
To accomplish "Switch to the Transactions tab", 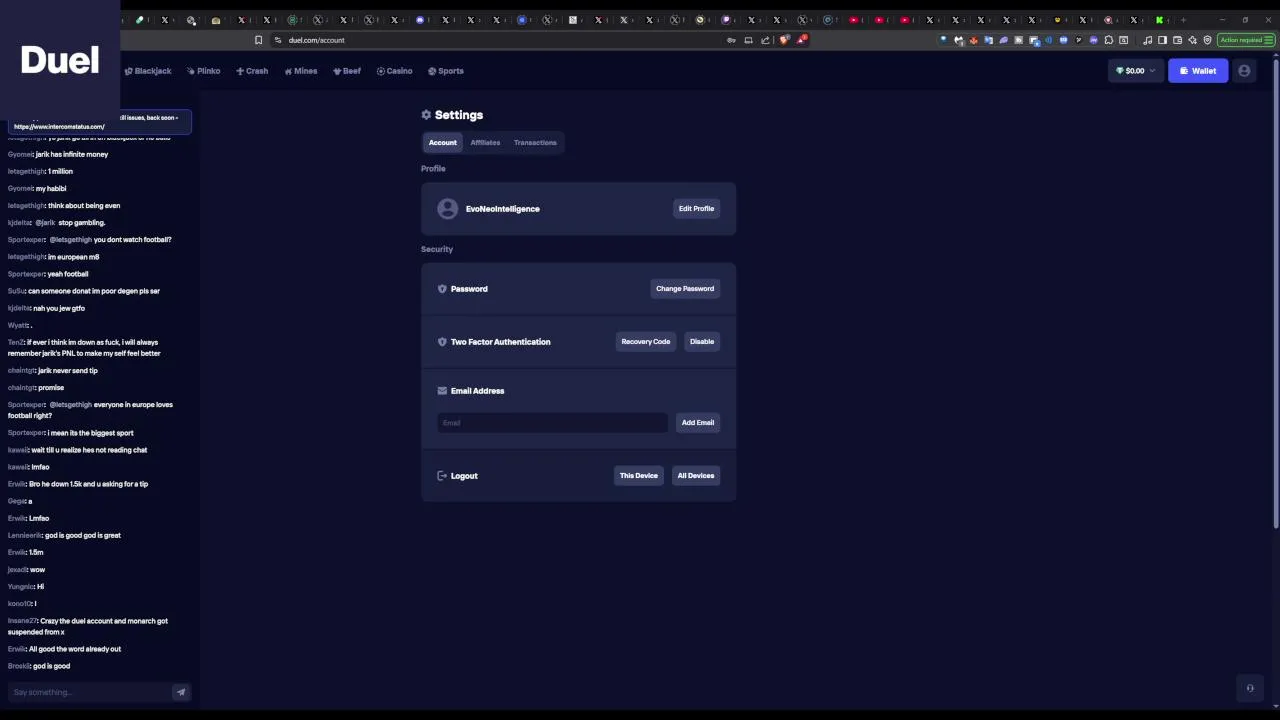I will click(535, 142).
